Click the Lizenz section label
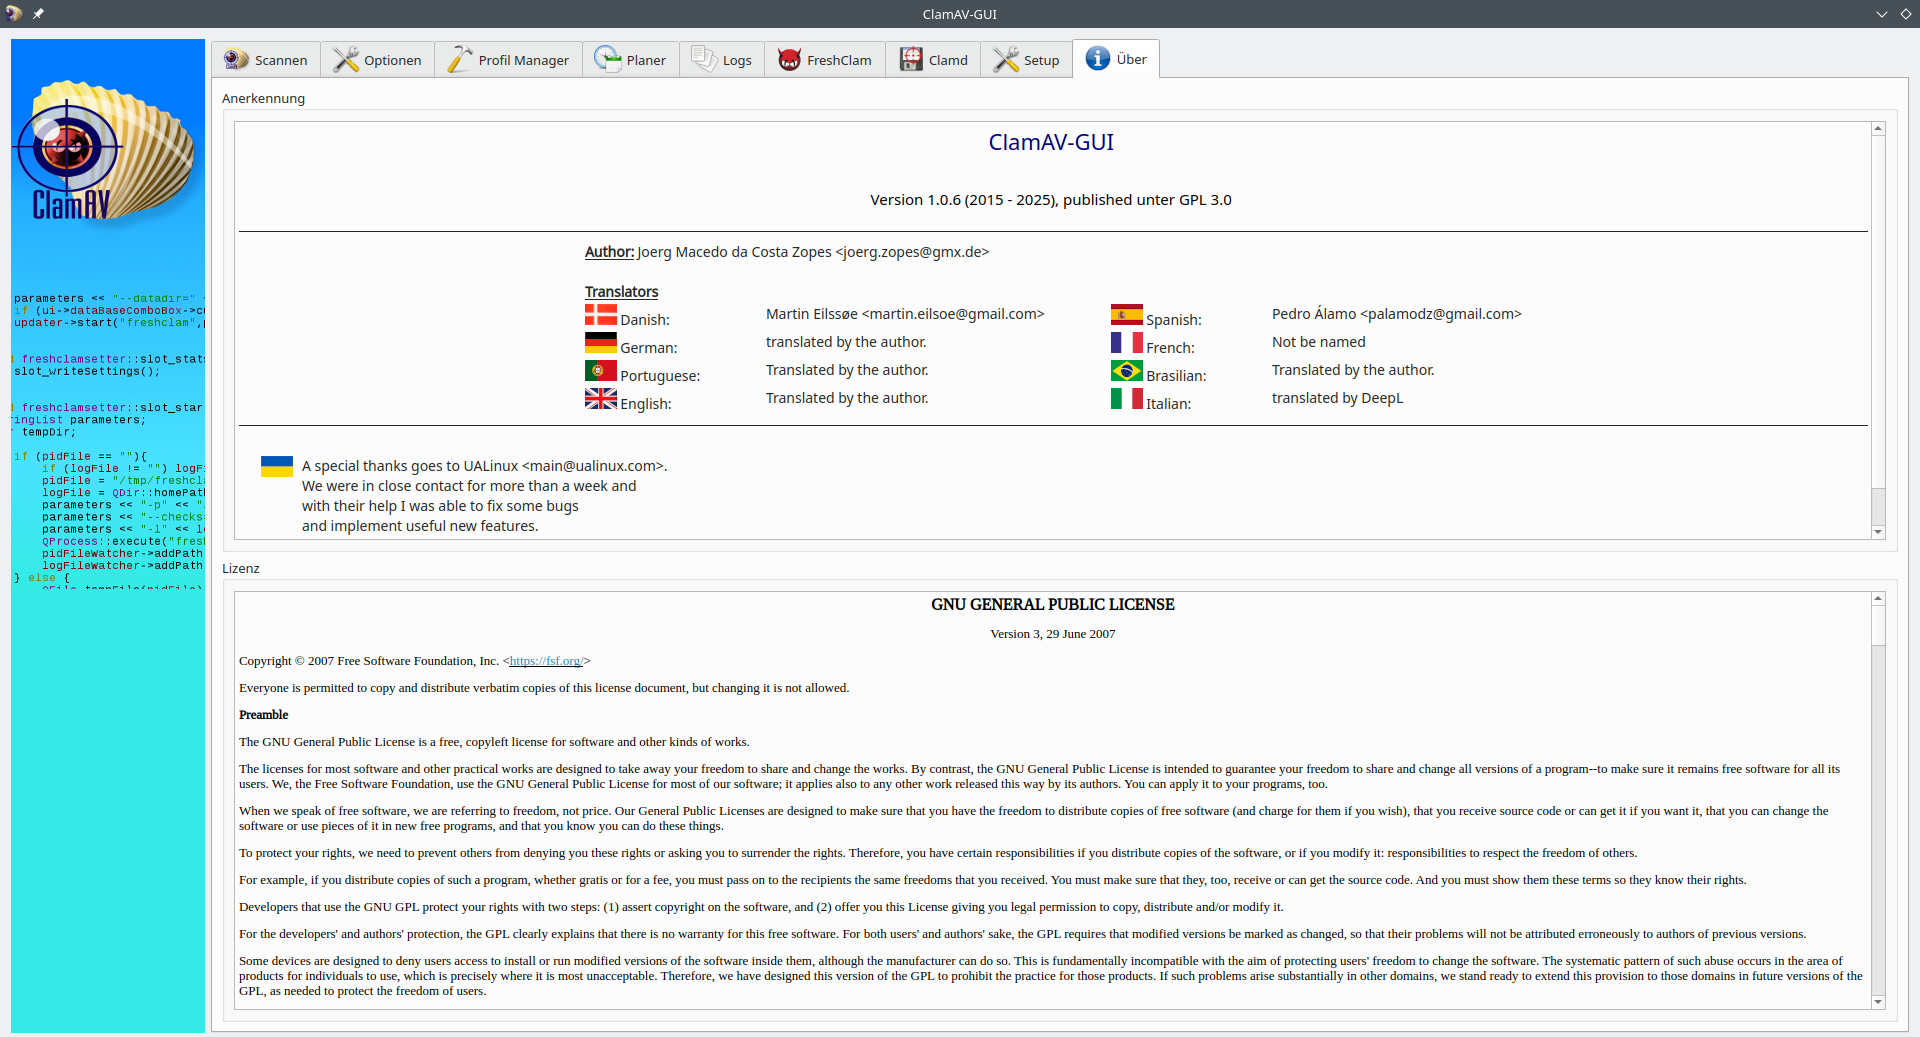This screenshot has width=1920, height=1037. pyautogui.click(x=241, y=569)
